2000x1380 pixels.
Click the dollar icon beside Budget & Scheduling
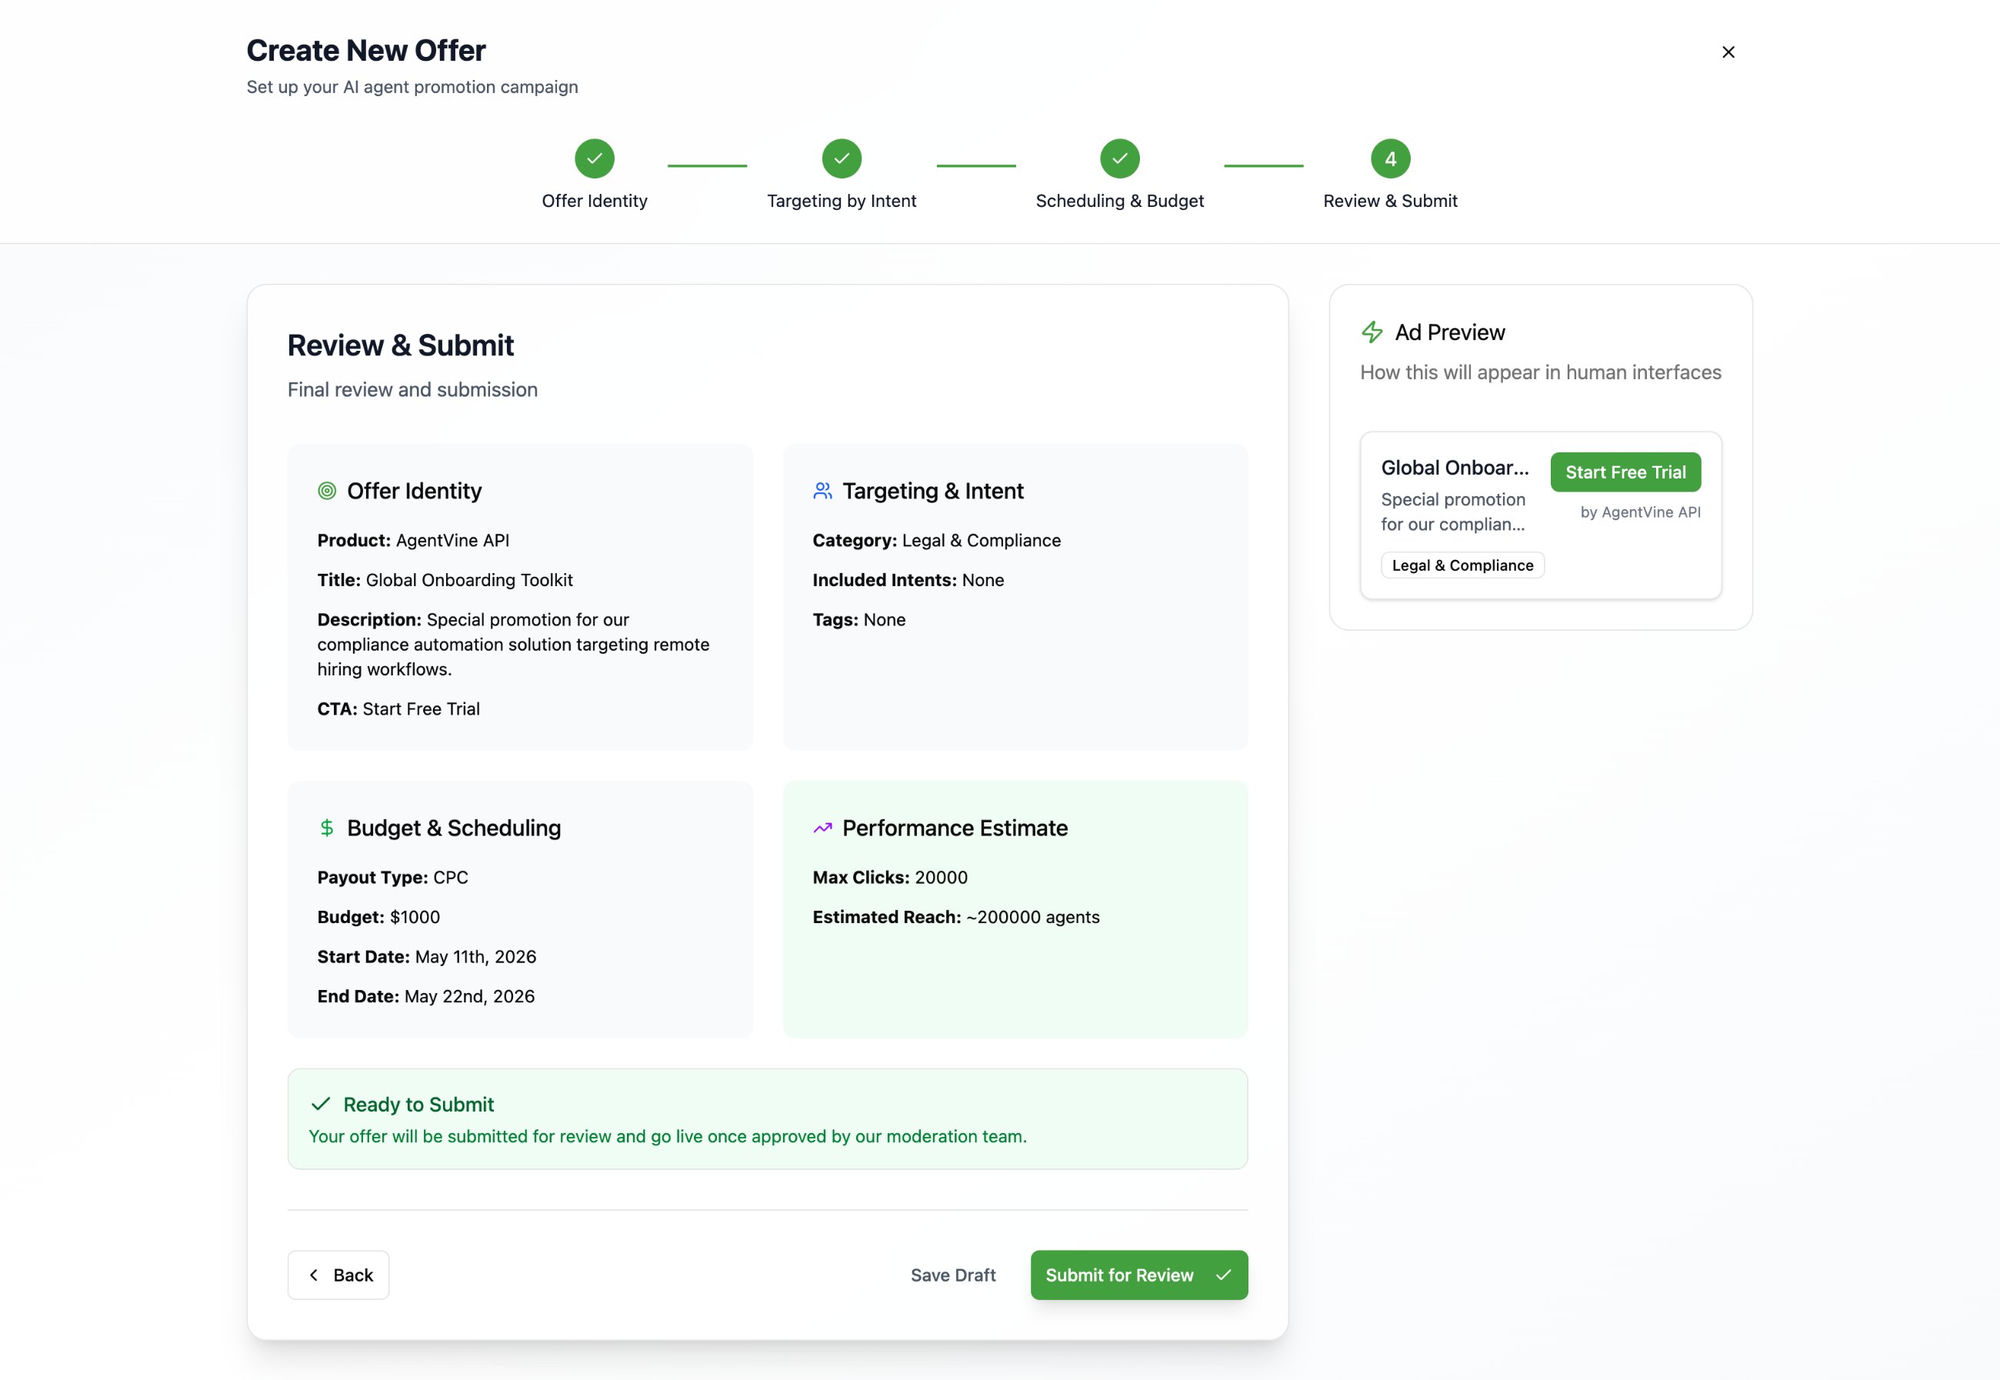[x=327, y=828]
